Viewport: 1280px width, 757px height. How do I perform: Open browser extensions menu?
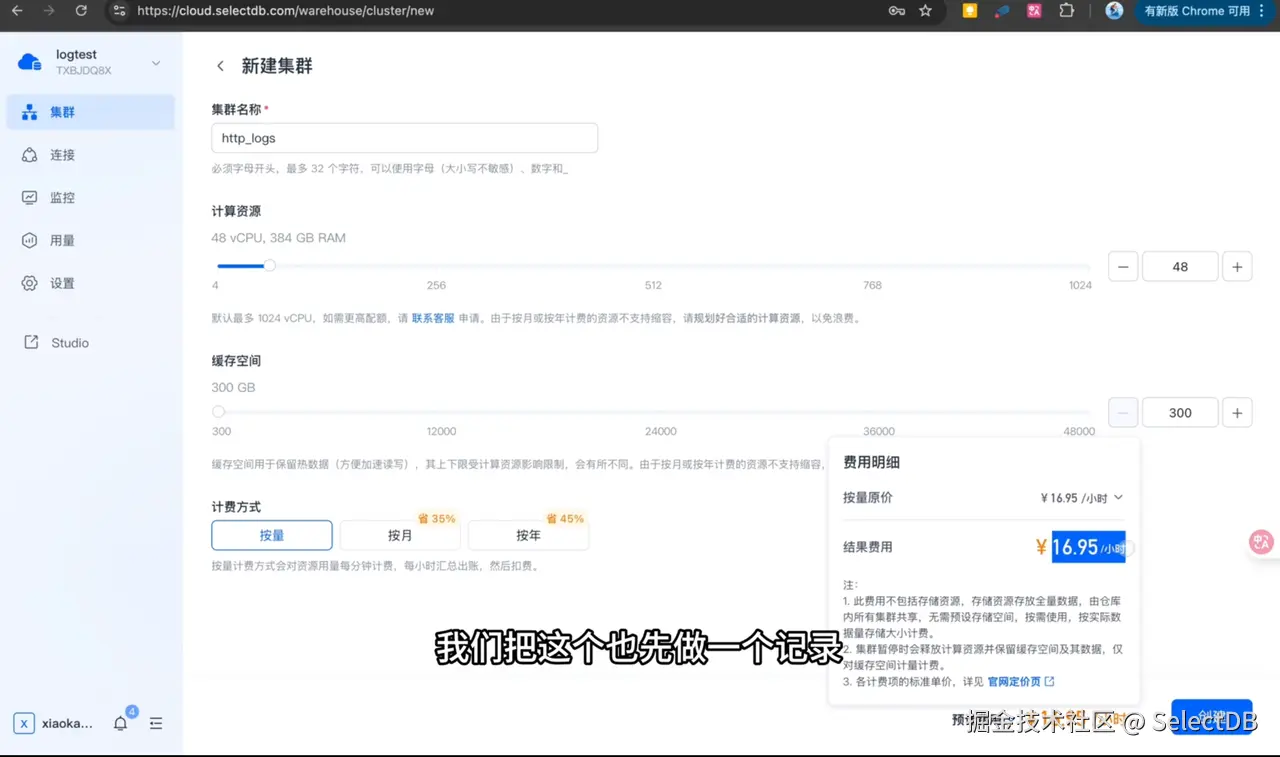[x=1066, y=12]
